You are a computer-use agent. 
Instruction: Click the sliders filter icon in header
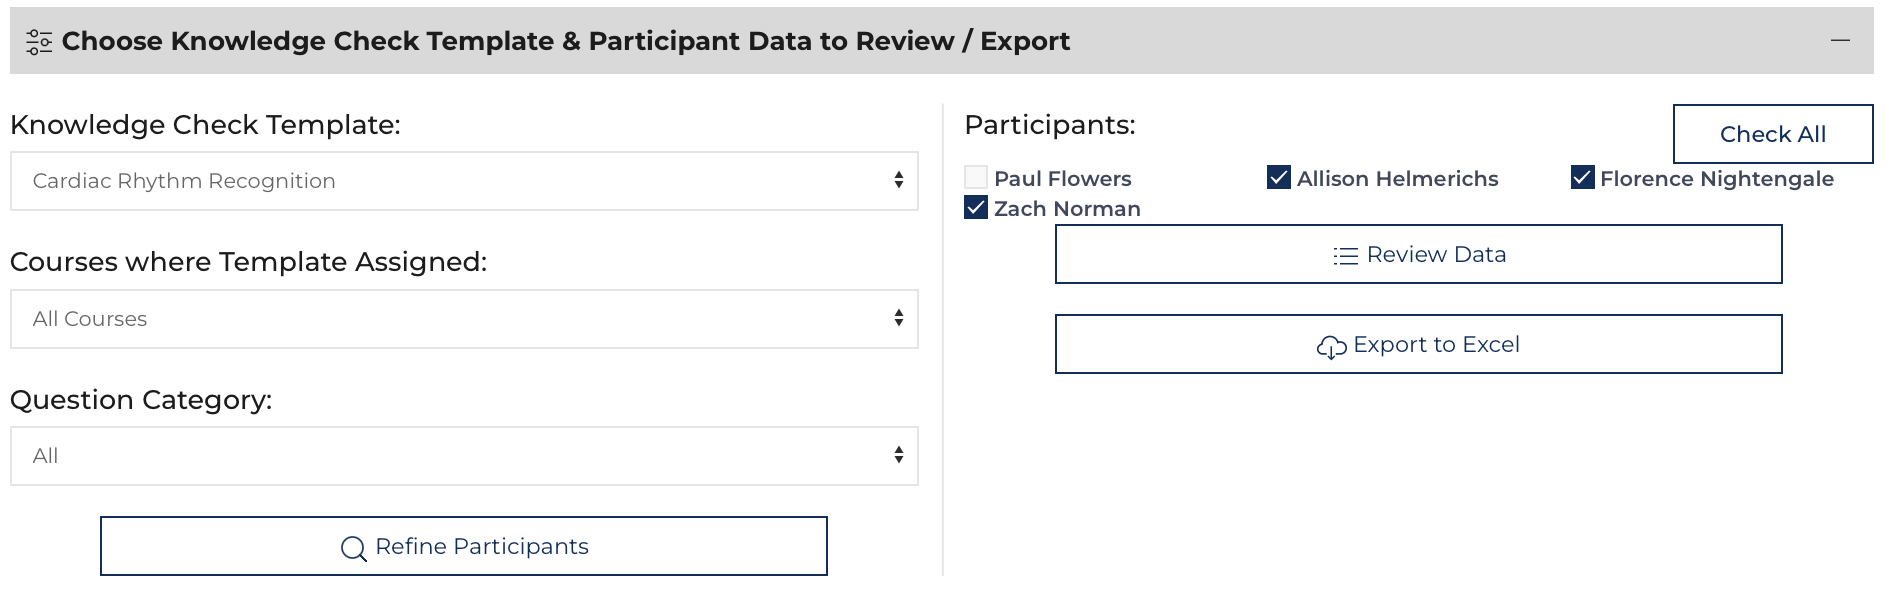click(x=39, y=41)
